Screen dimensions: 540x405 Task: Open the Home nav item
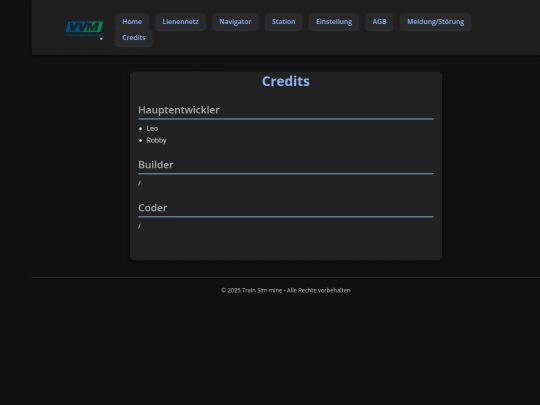132,22
